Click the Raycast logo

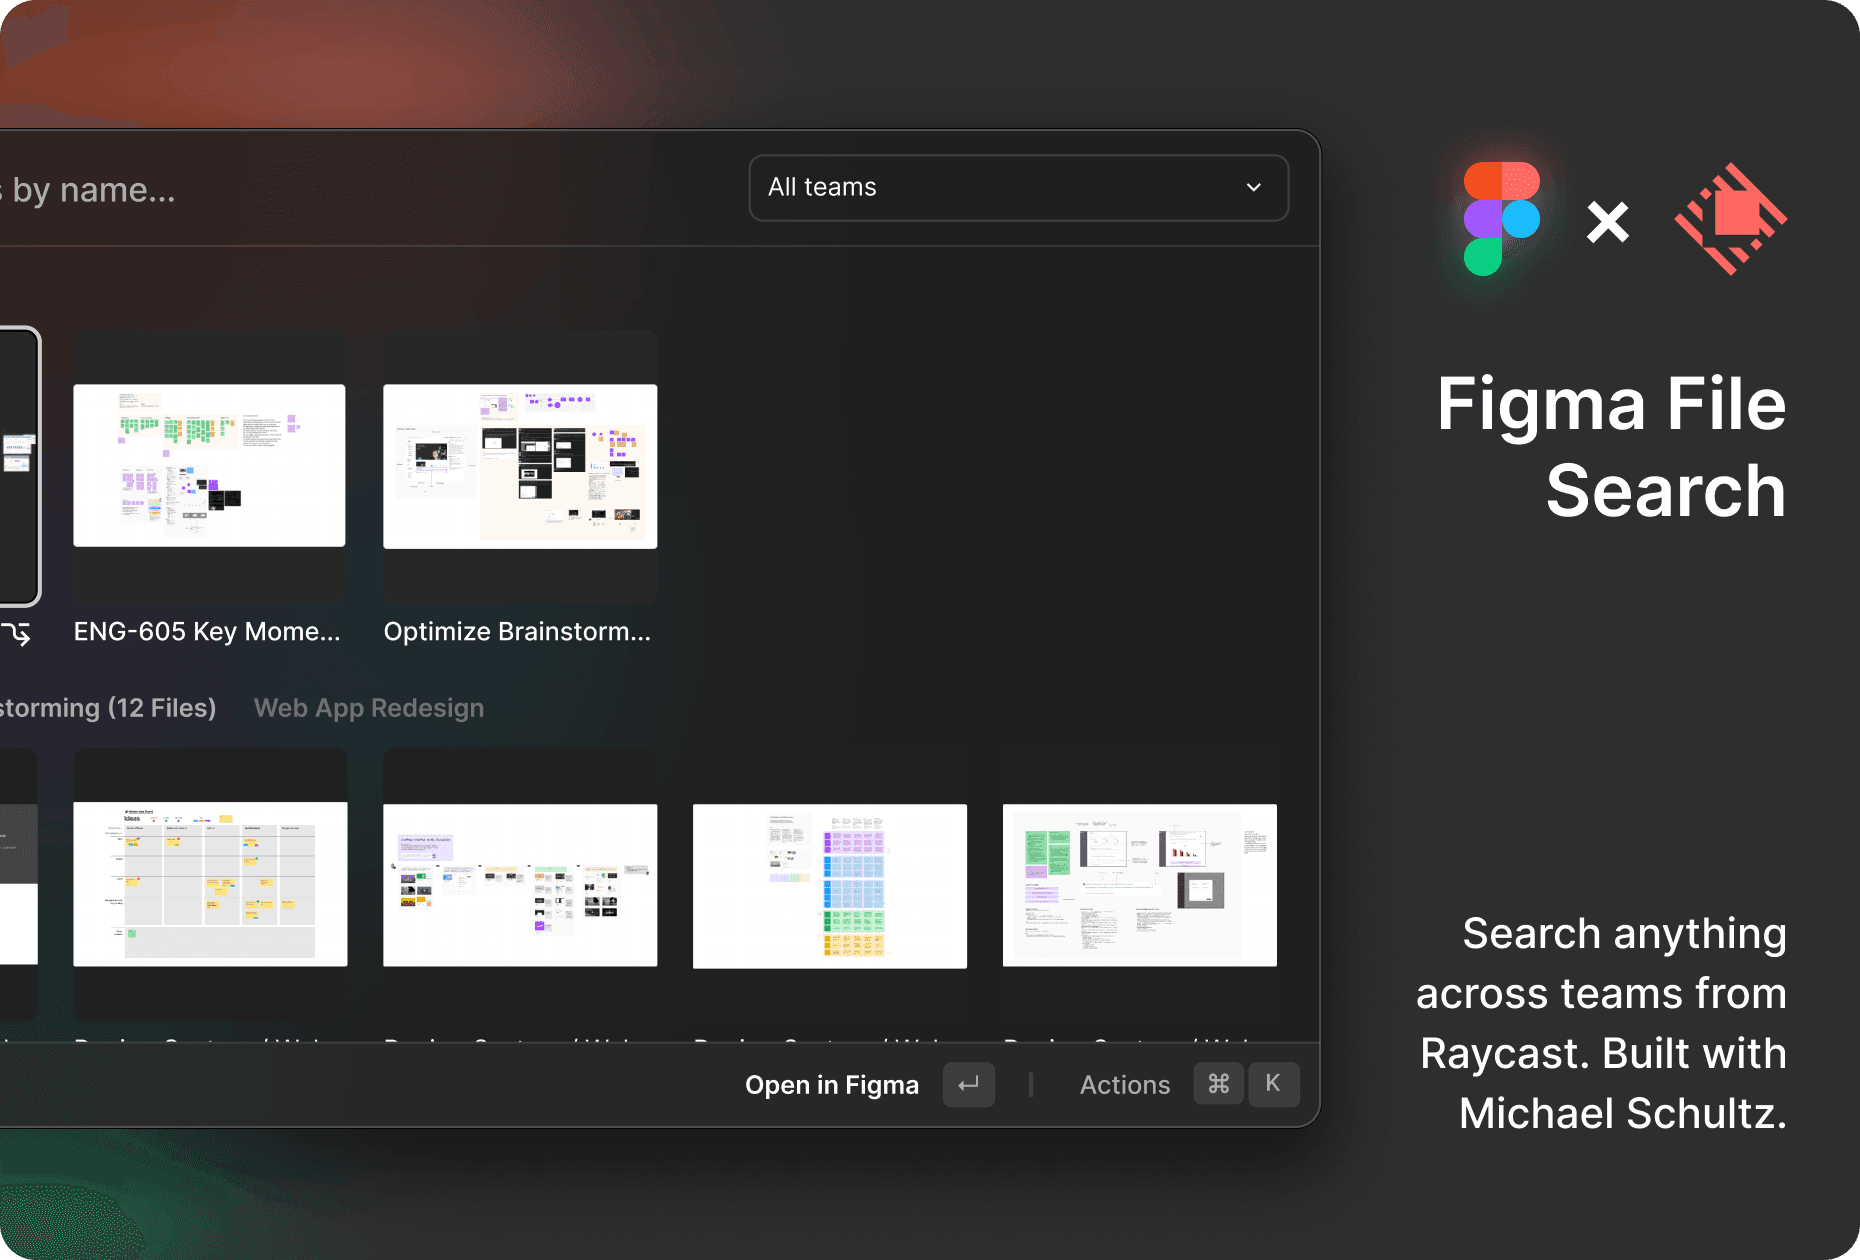1731,219
